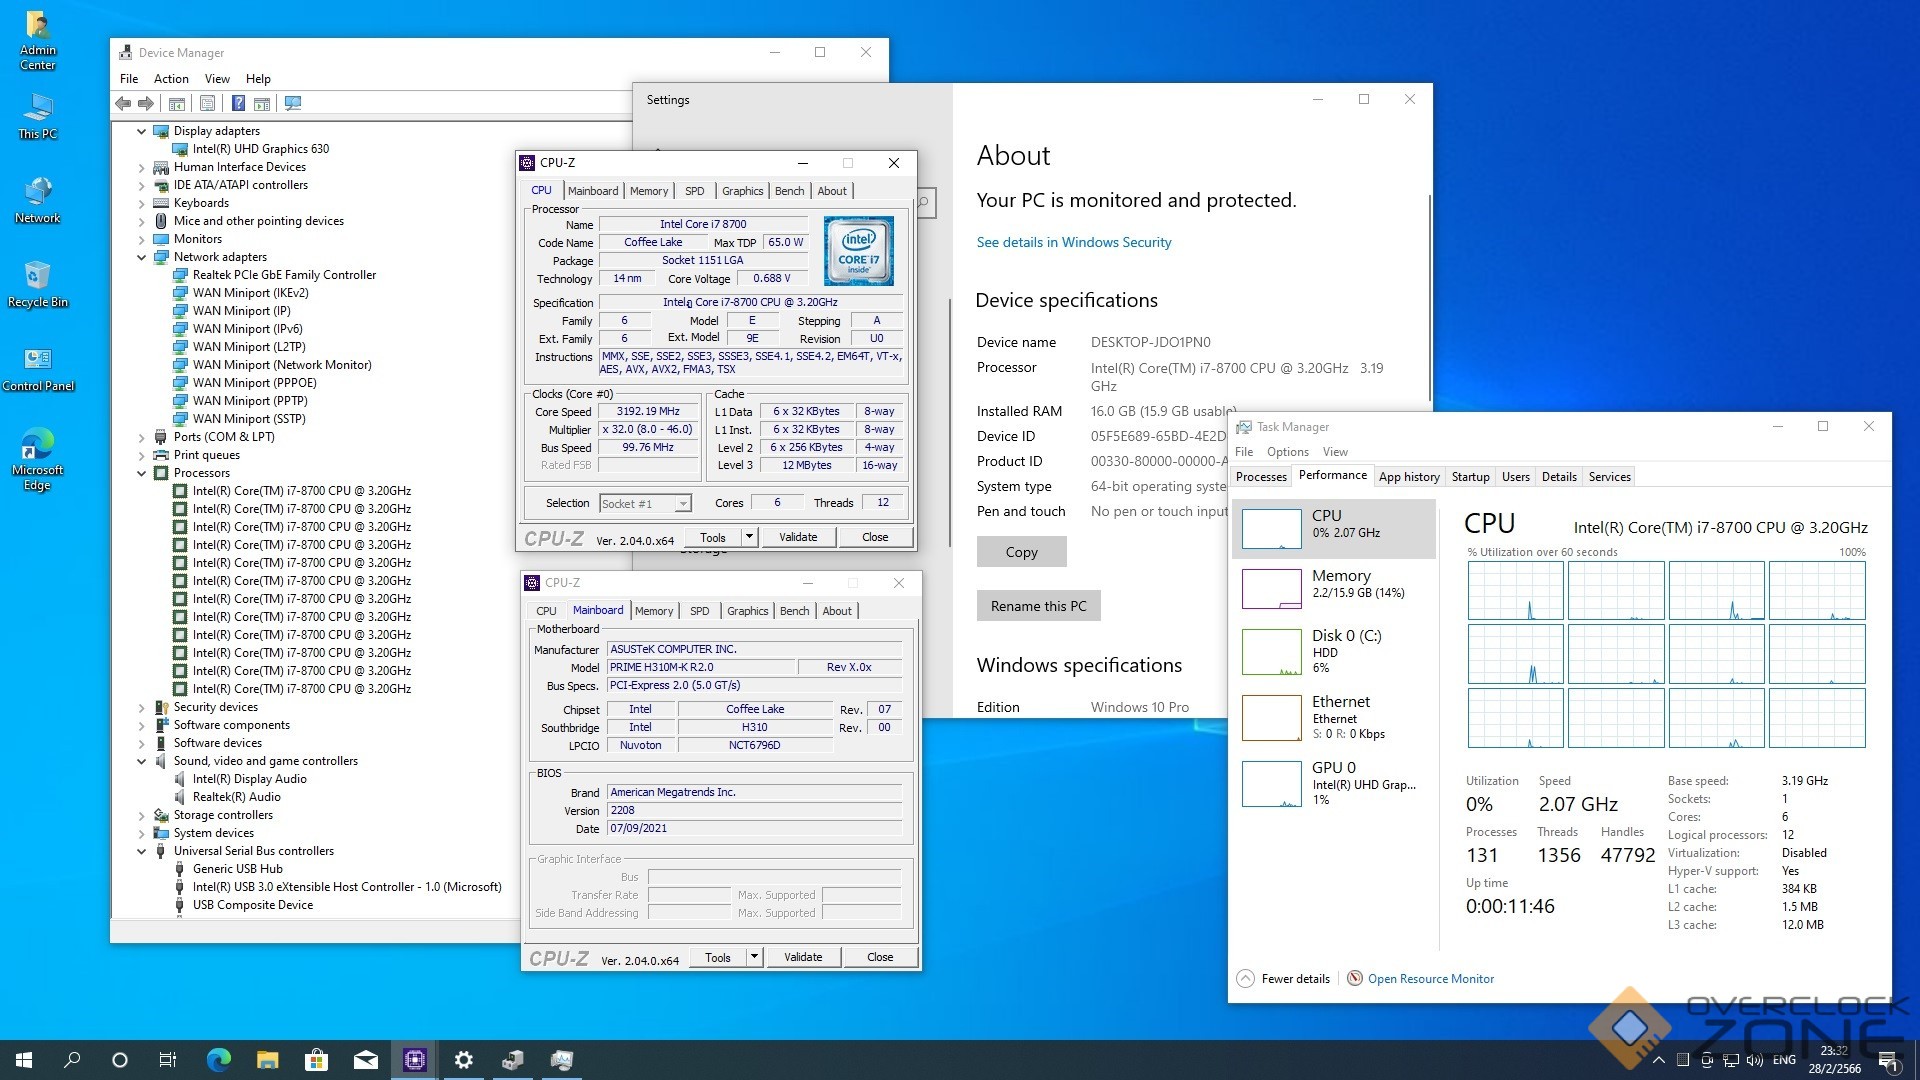The height and width of the screenshot is (1080, 1920).
Task: Switch to Startup tab in Task Manager
Action: point(1470,477)
